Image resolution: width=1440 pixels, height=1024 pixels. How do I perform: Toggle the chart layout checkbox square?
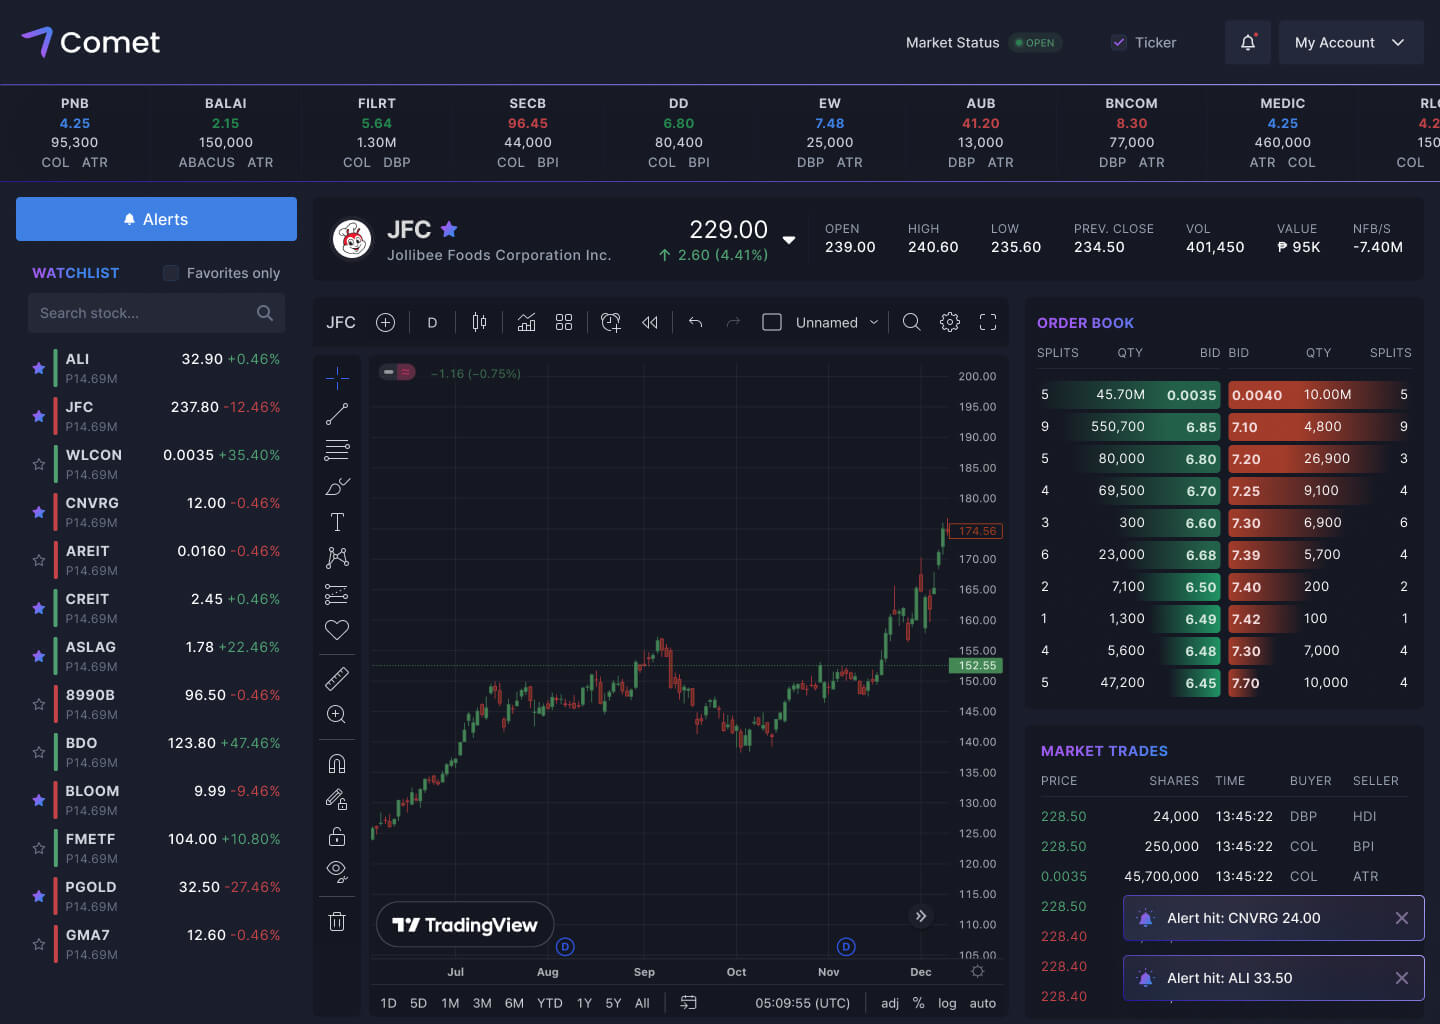pyautogui.click(x=772, y=322)
